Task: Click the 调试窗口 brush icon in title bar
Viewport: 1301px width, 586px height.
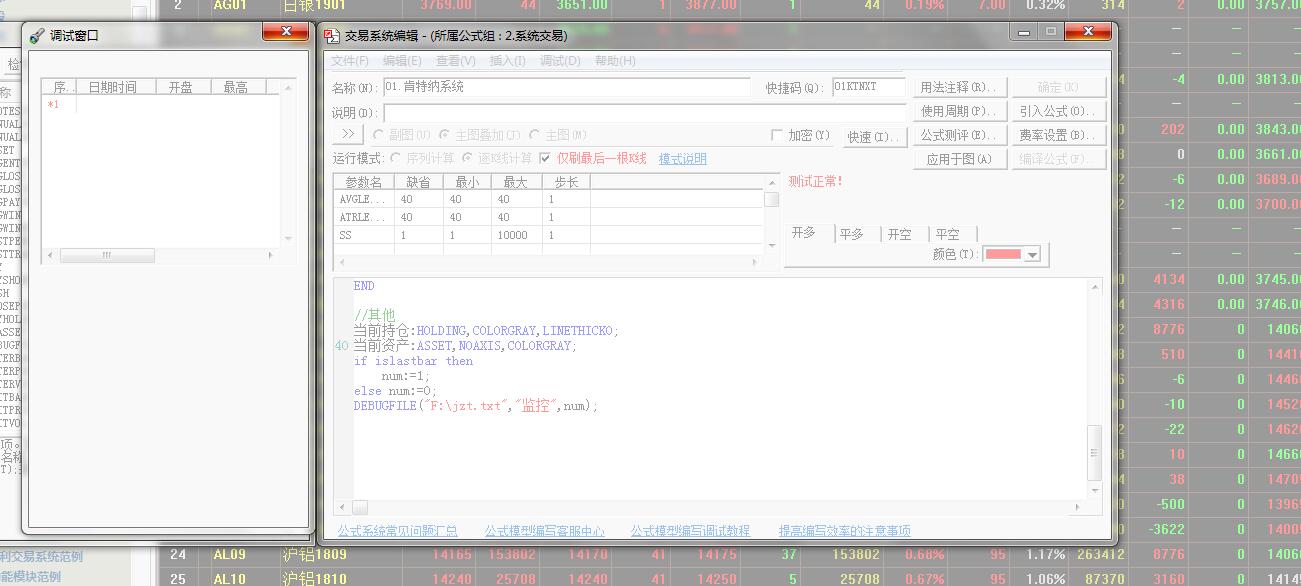Action: pyautogui.click(x=37, y=36)
